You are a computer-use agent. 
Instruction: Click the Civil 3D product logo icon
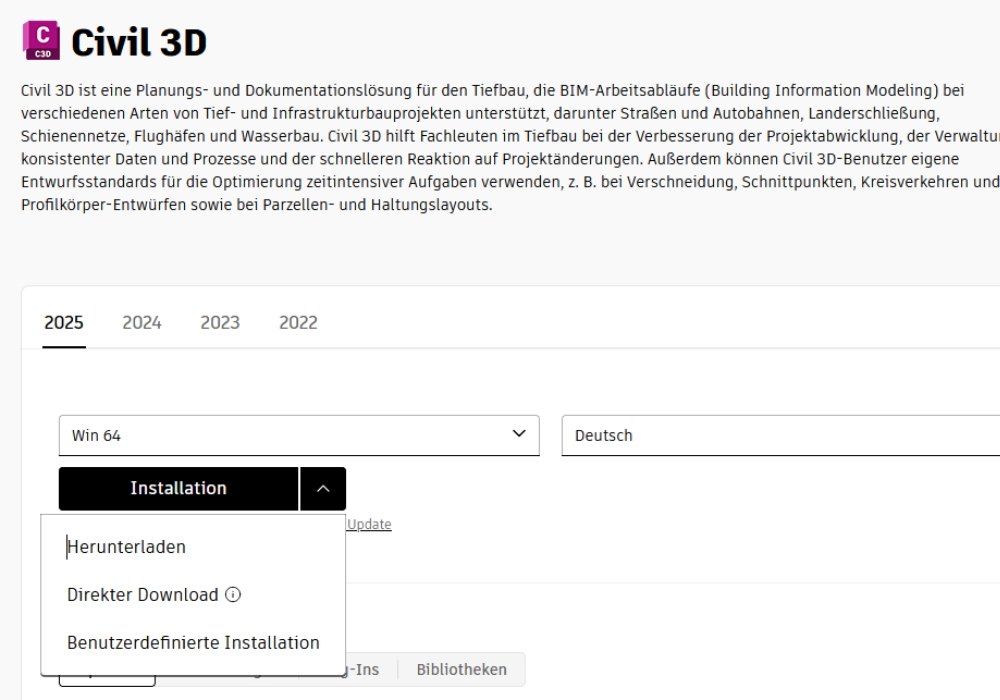41,40
